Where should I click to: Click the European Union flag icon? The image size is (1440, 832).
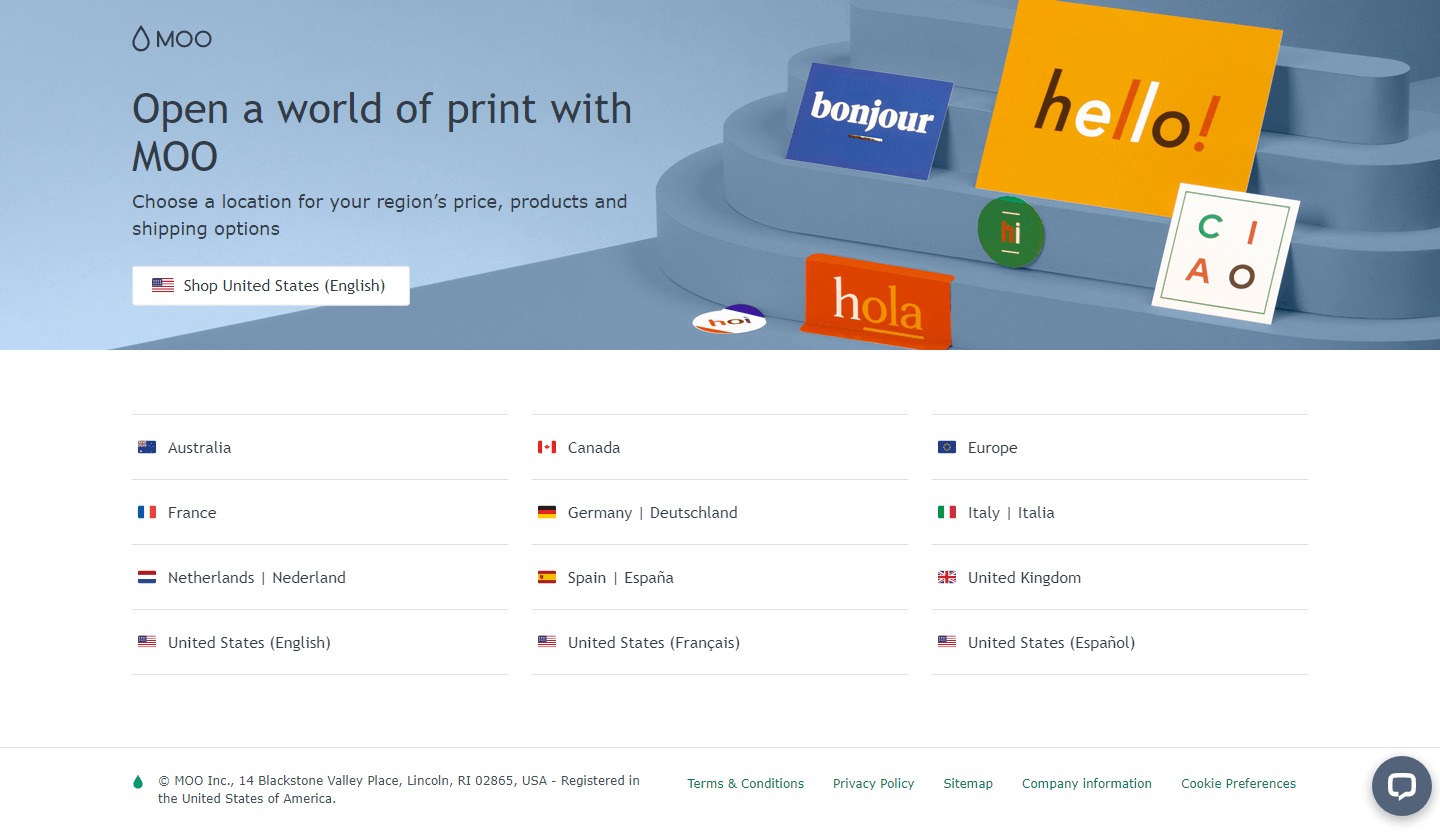point(947,447)
